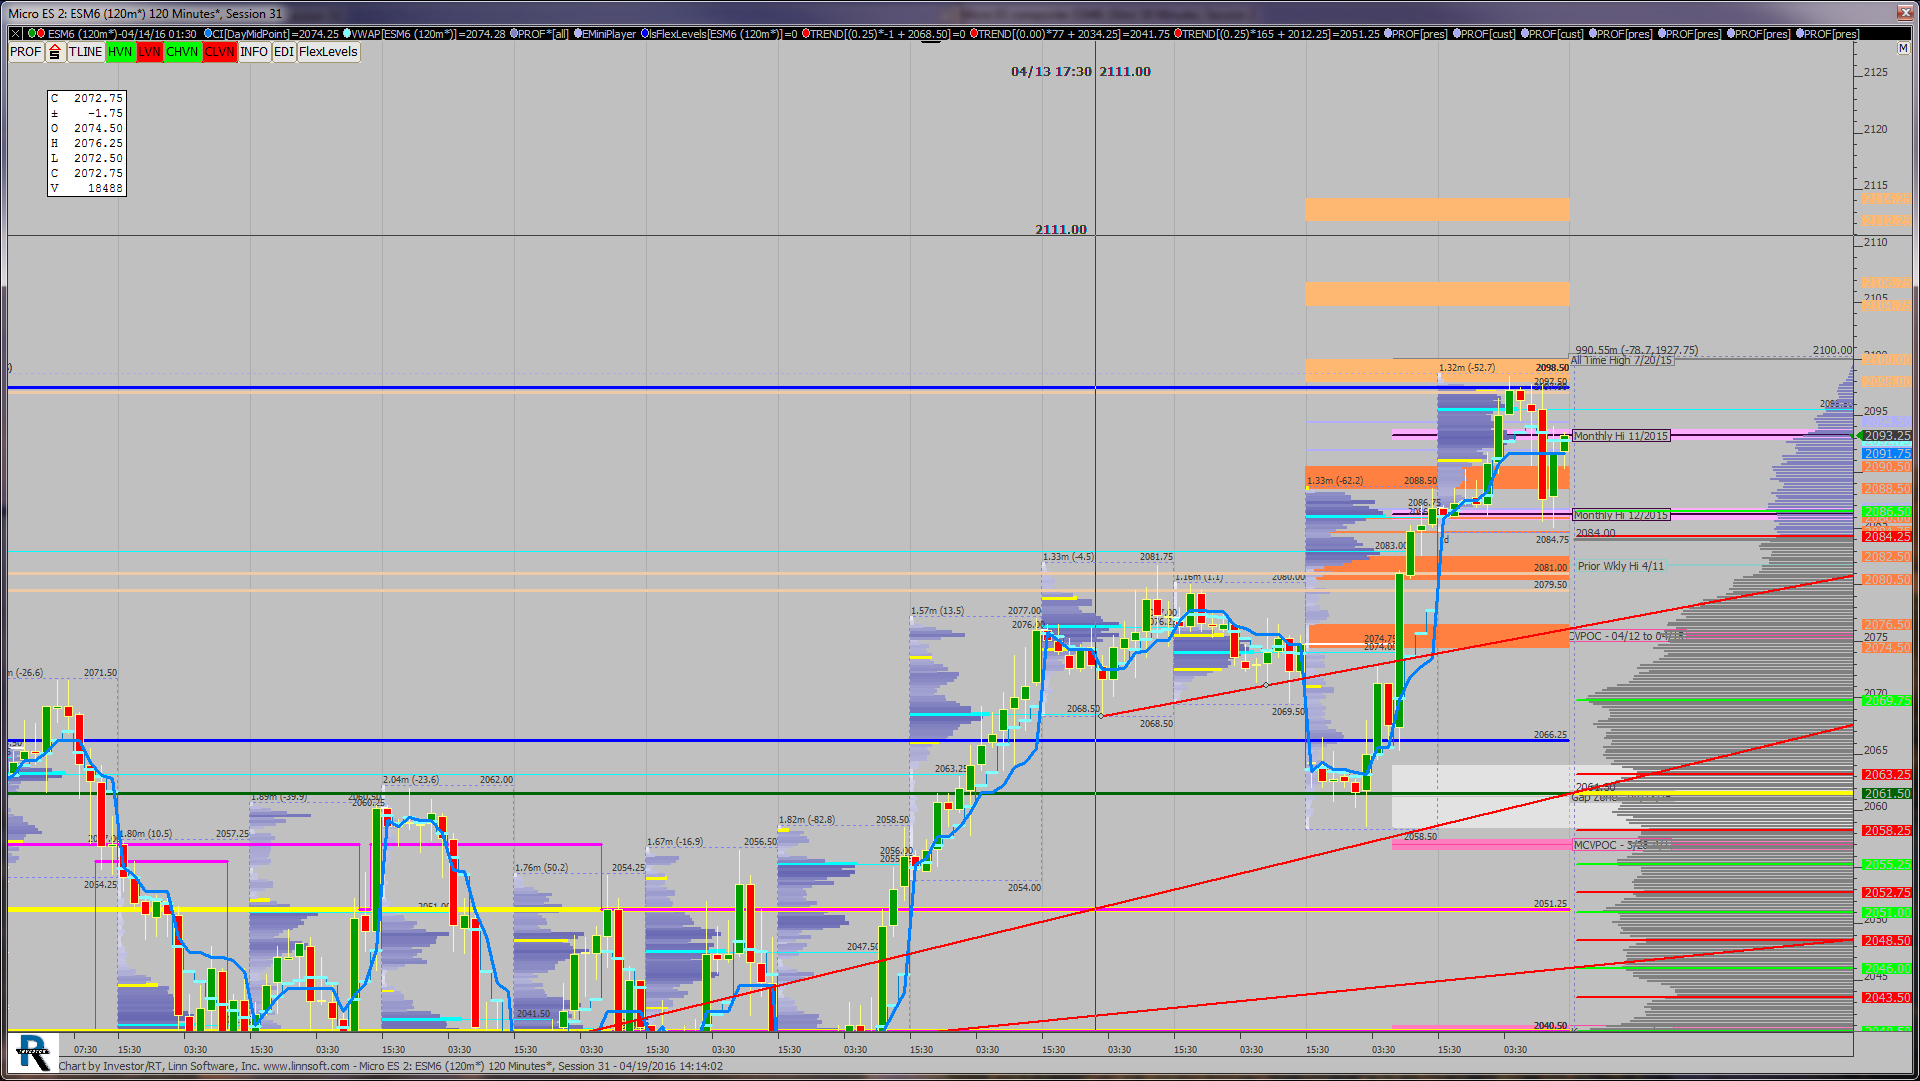Click the red stacked-arrow icon button next to PROF

[55, 52]
